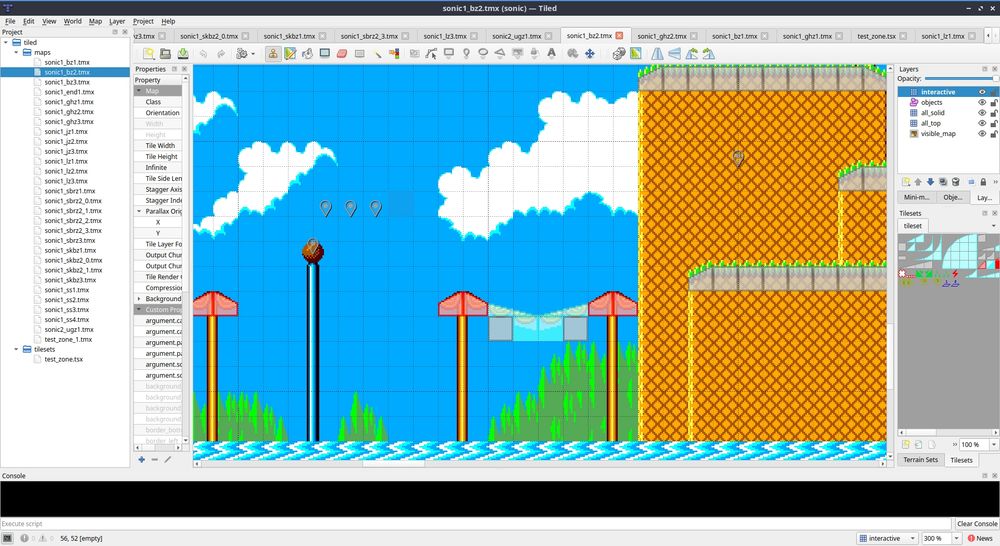Click the New Tileset icon below tileset view
The width and height of the screenshot is (1000, 546).
coord(906,445)
